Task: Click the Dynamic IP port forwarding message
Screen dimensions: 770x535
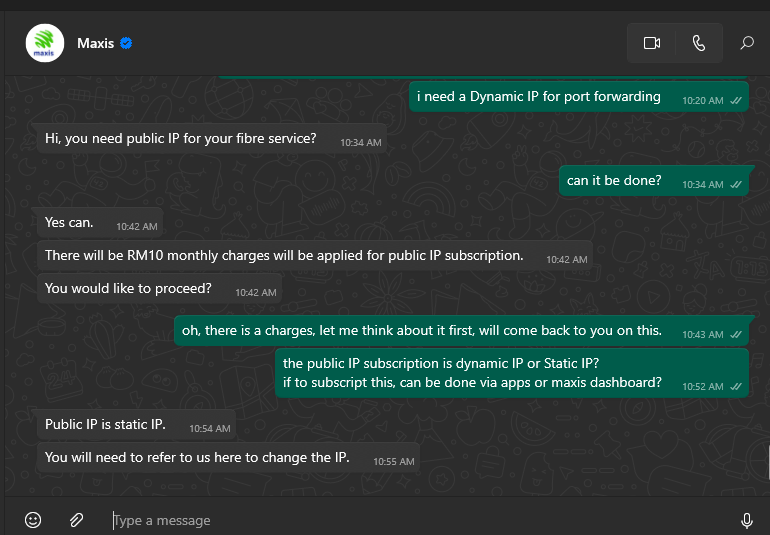Action: point(578,97)
